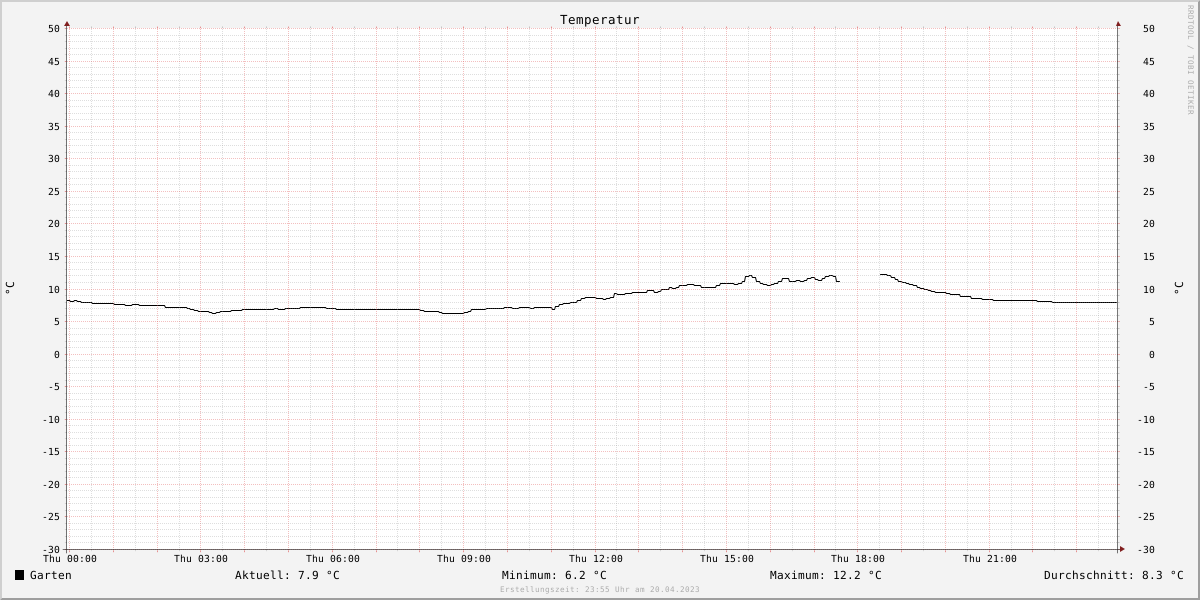The image size is (1200, 600).
Task: Click the "Durchschnitt: 8.3 °C" statistic
Action: 1114,575
